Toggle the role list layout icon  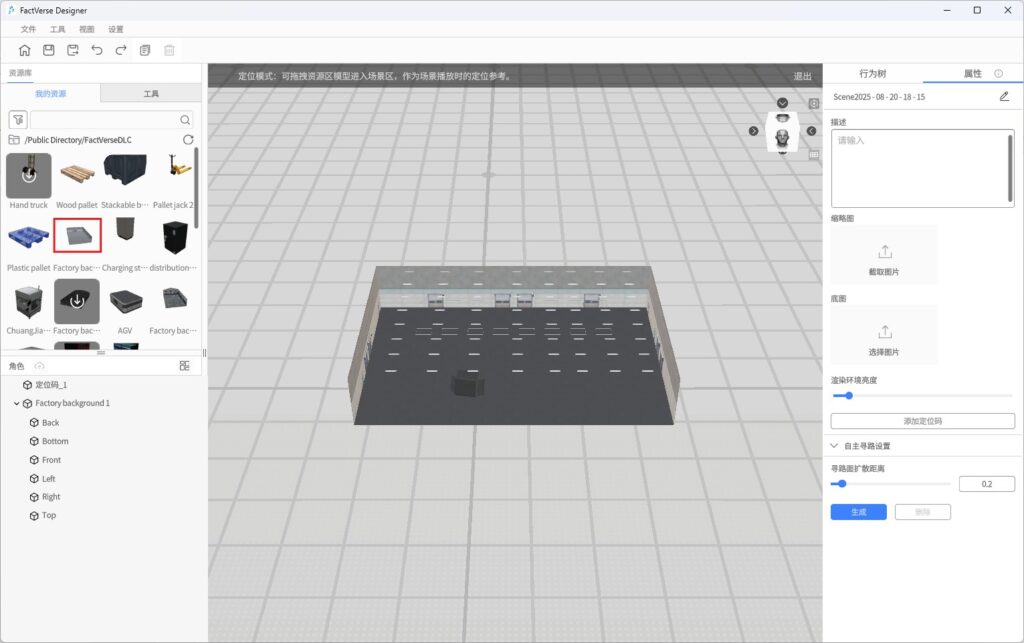(184, 366)
